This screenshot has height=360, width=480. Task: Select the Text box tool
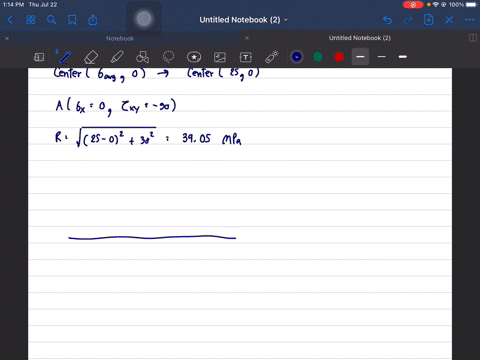(246, 57)
